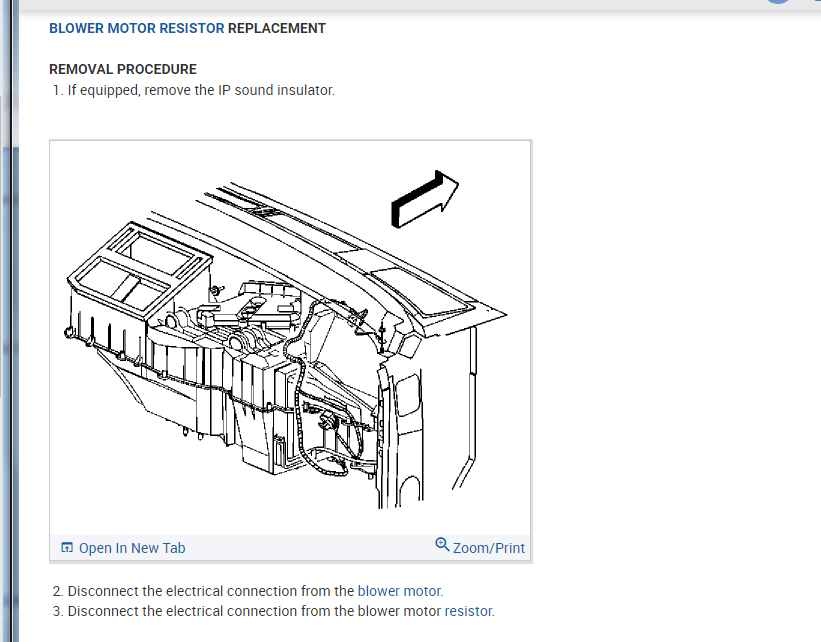Image resolution: width=821 pixels, height=642 pixels.
Task: Open the BLOWER MOTOR RESISTOR heading link
Action: [x=137, y=28]
